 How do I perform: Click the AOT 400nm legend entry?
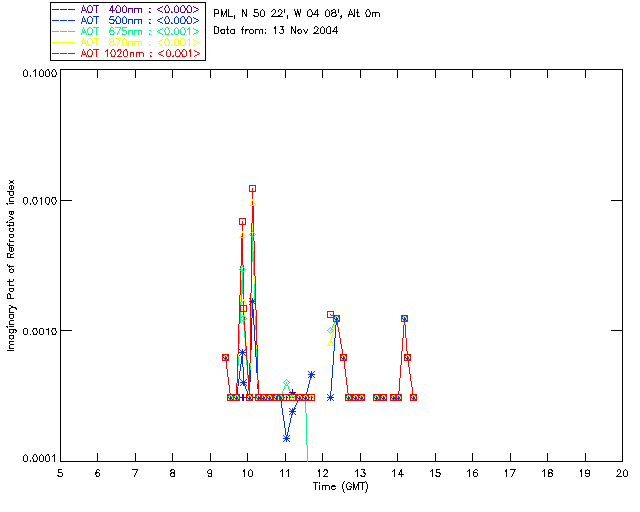click(127, 9)
